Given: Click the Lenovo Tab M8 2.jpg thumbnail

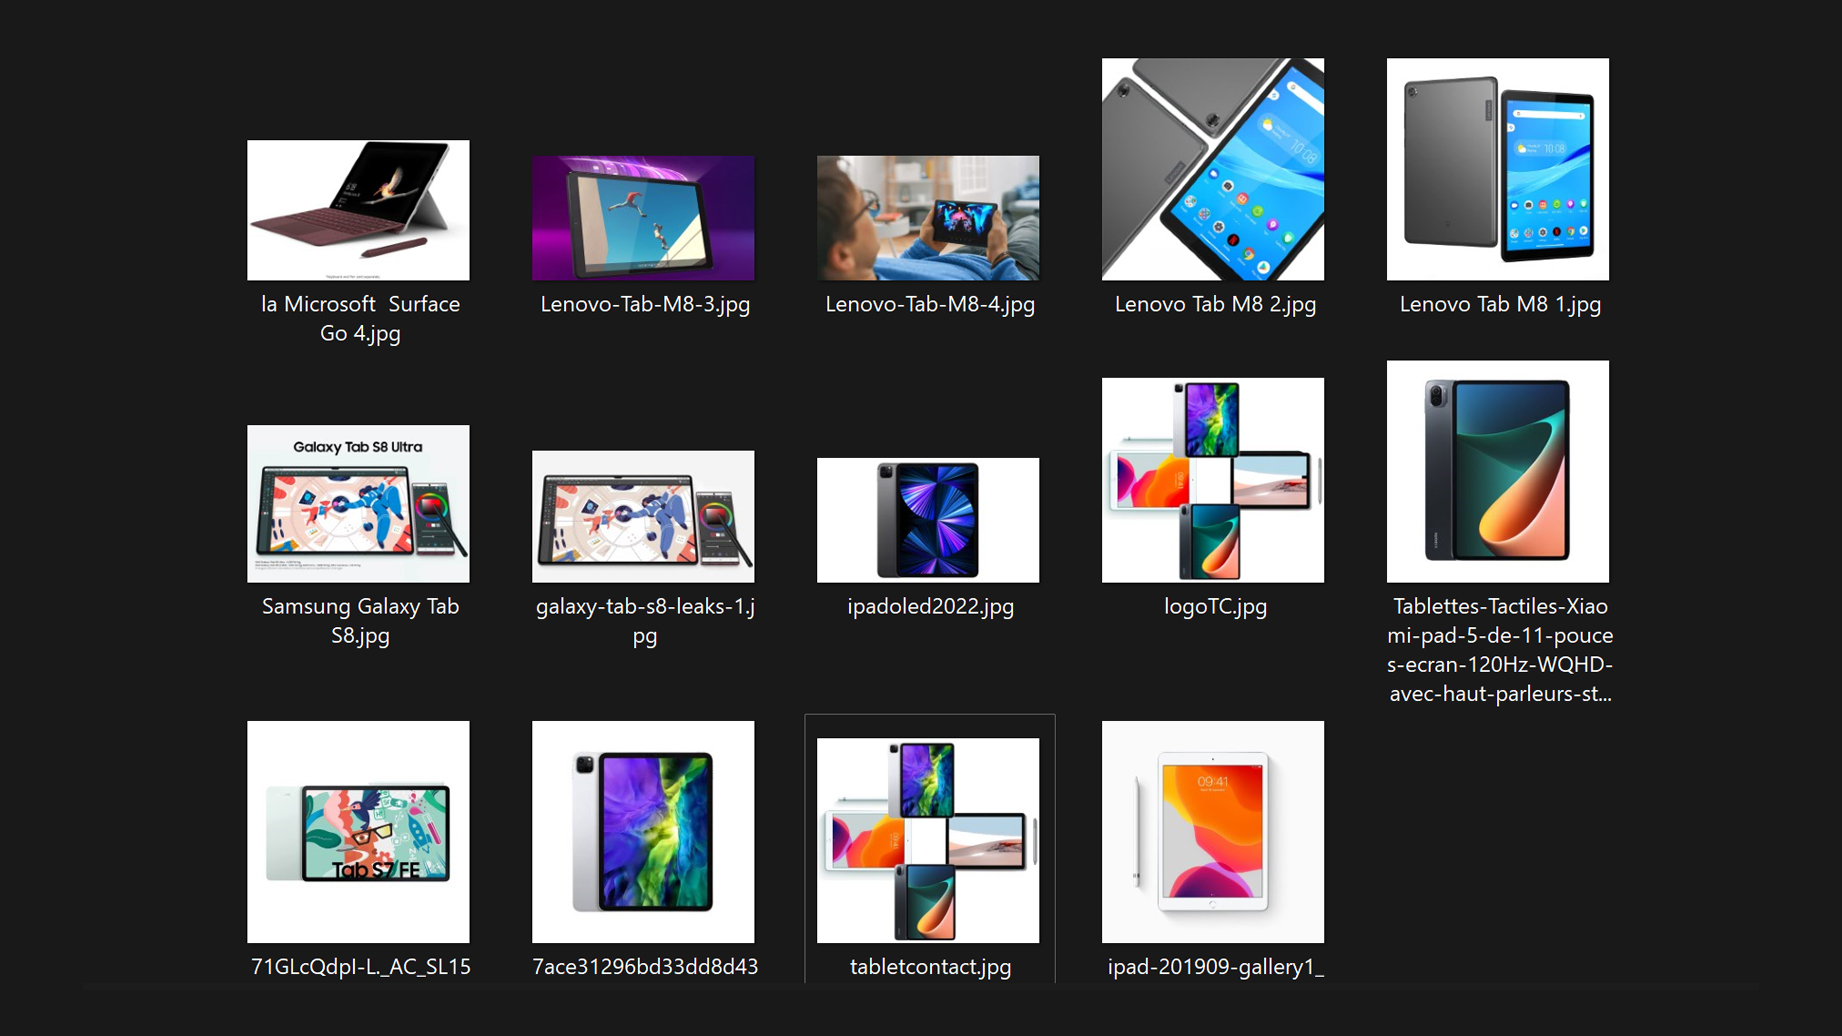Looking at the screenshot, I should pos(1213,169).
